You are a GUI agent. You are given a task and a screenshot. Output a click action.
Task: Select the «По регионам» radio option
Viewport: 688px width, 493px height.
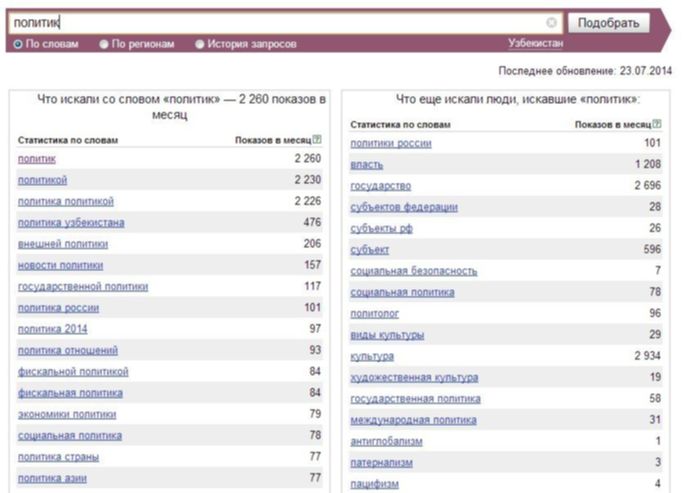(x=105, y=44)
